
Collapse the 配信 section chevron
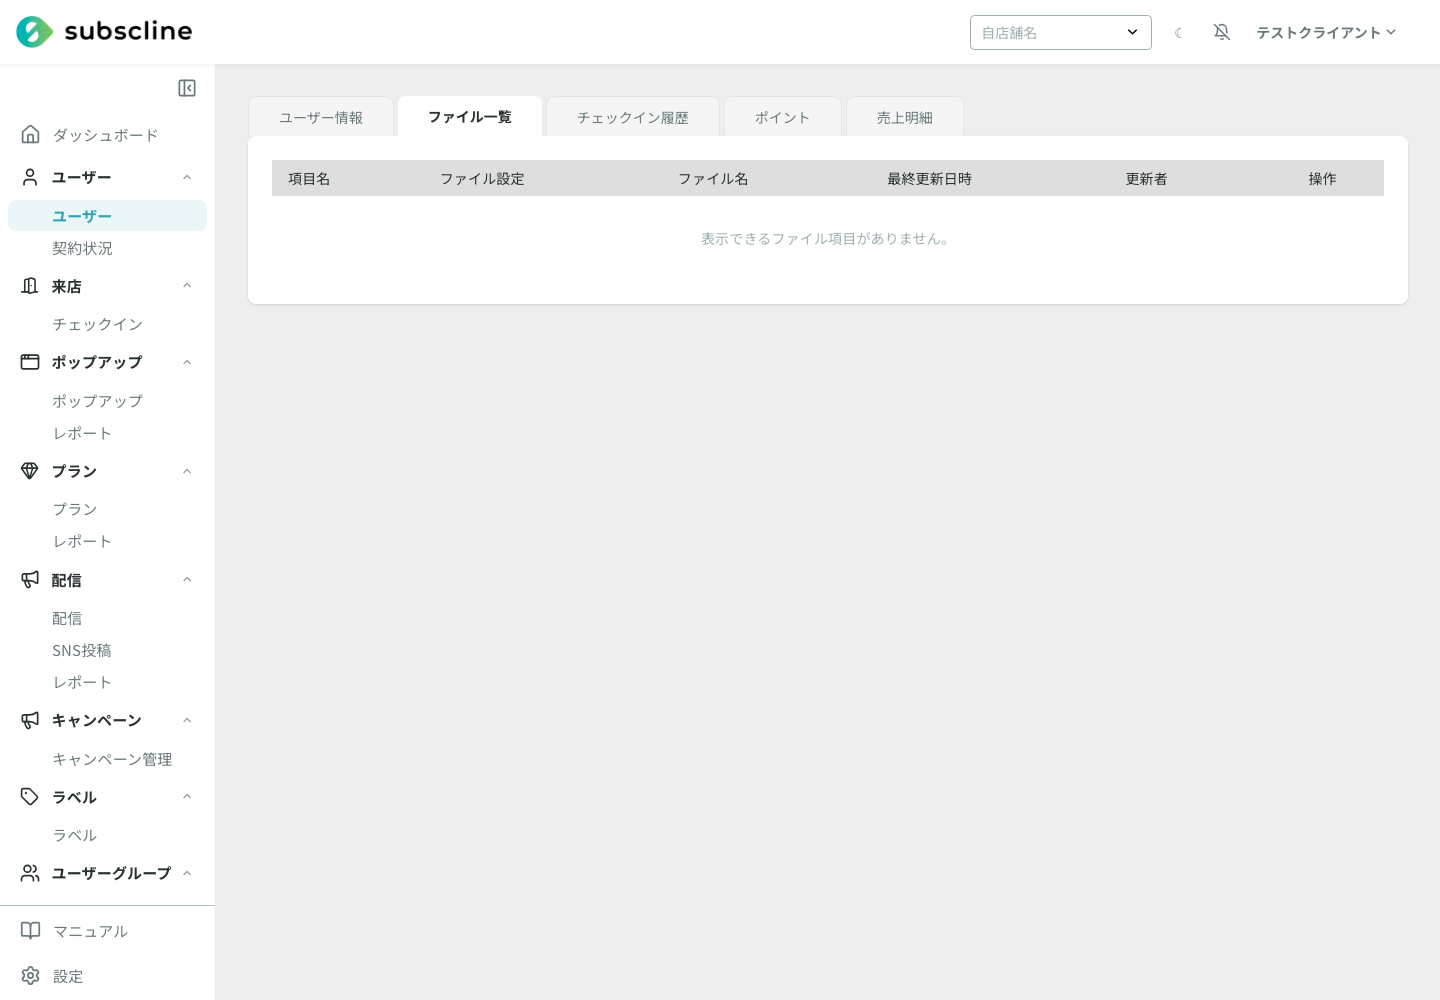click(187, 580)
